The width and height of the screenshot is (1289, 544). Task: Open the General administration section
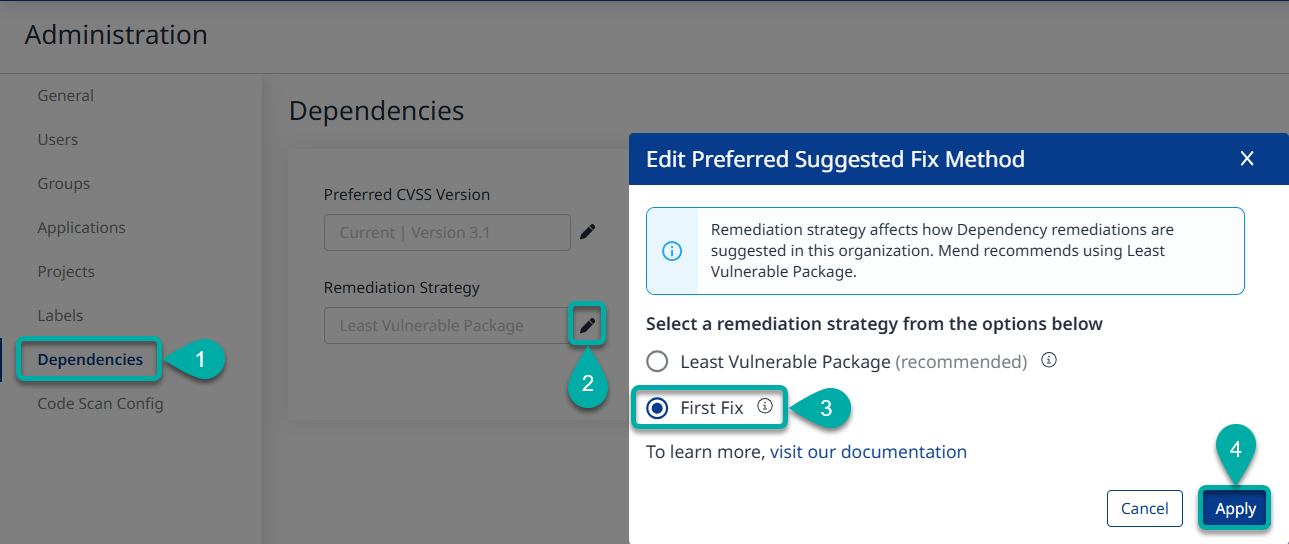click(66, 96)
